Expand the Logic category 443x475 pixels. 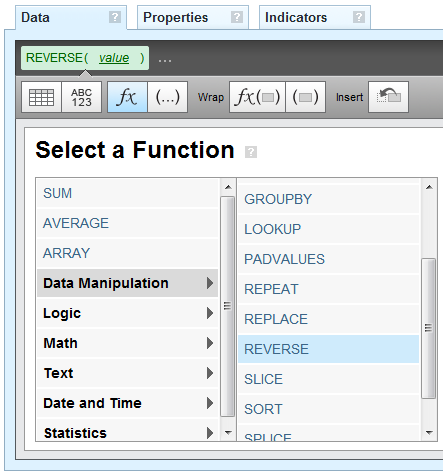127,313
